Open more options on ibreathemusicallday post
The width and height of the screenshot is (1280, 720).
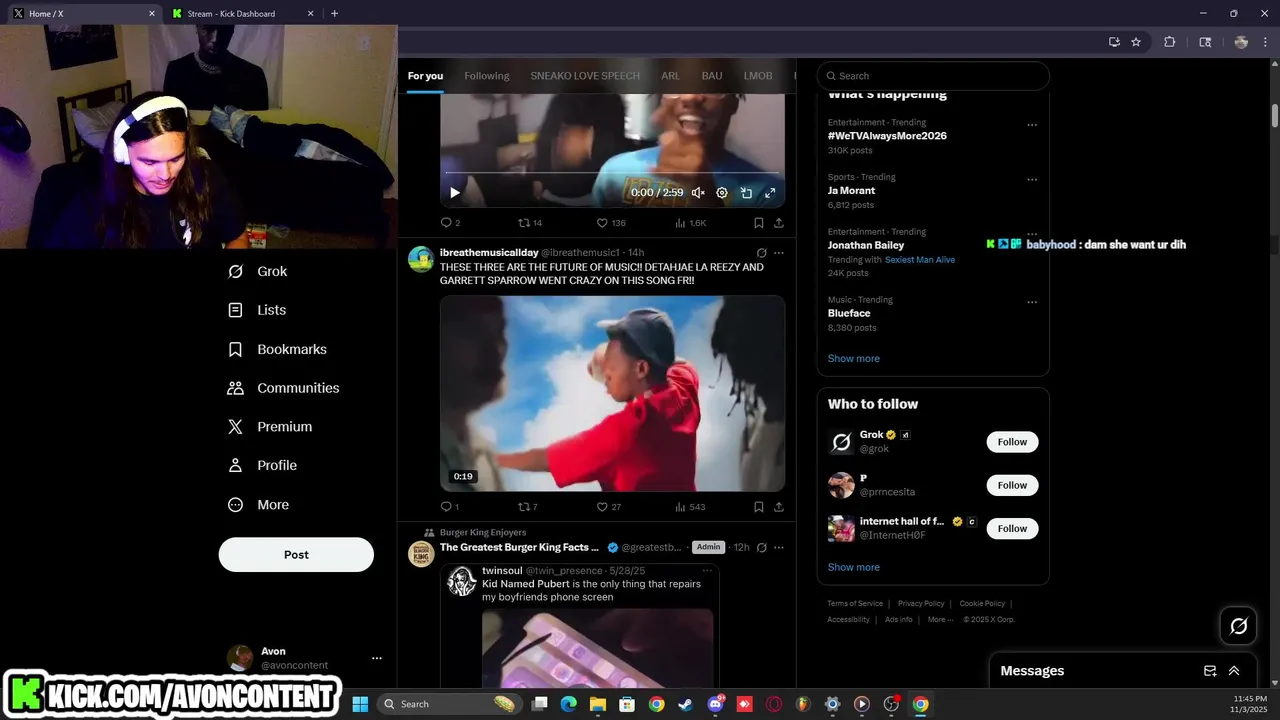click(x=779, y=253)
